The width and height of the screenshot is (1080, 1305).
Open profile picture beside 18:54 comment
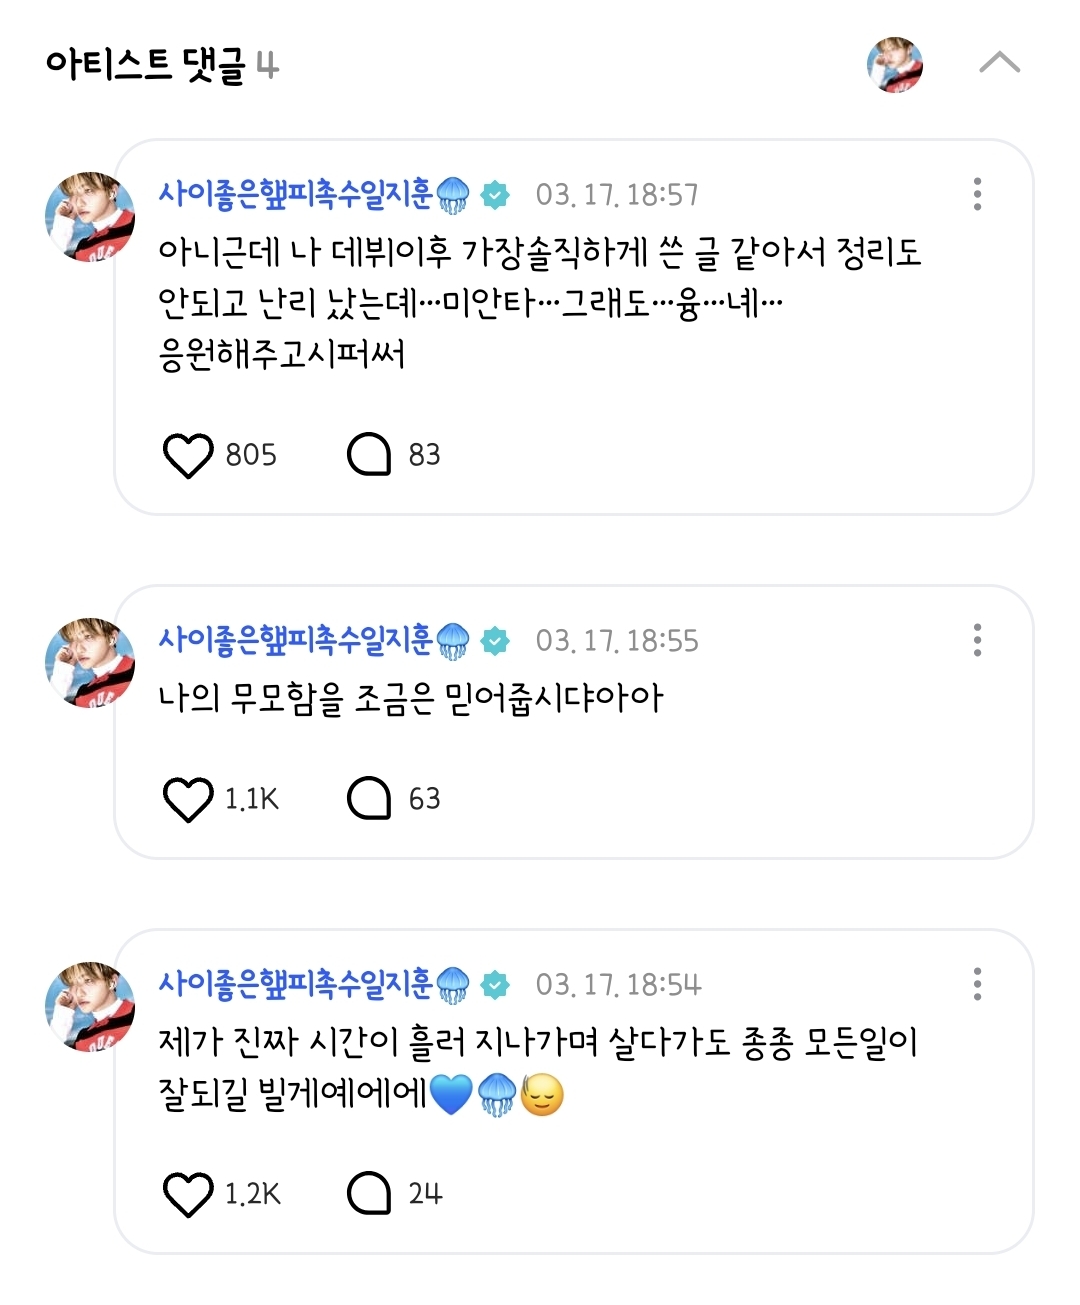90,1007
